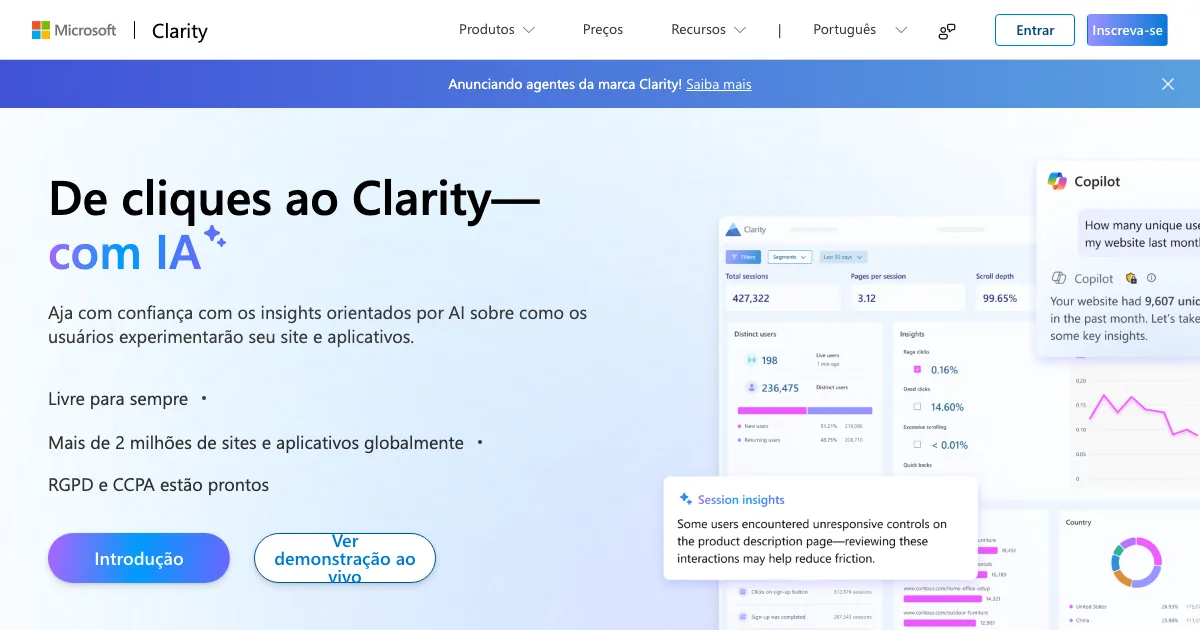Click the Microsoft logo in the header
1200x630 pixels.
[74, 30]
